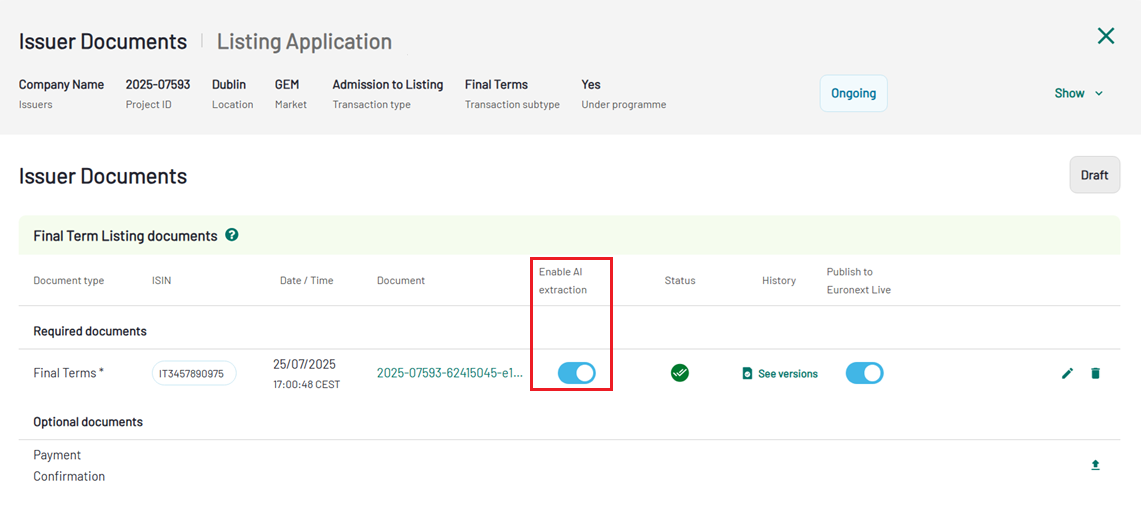This screenshot has height=508, width=1141.
Task: Toggle the Publish to Euronext Live switch
Action: (x=864, y=373)
